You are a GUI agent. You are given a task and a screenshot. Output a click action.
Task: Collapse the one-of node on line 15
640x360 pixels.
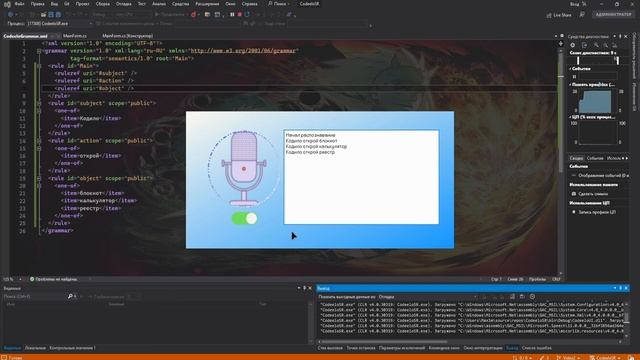click(39, 148)
